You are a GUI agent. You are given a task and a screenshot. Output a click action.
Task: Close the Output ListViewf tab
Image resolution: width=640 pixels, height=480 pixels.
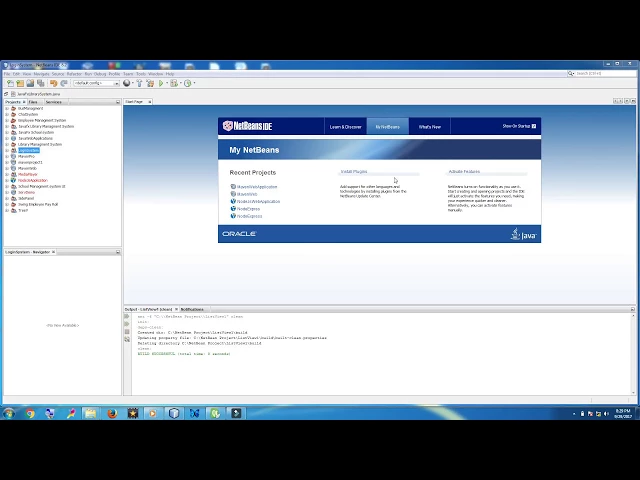[176, 309]
